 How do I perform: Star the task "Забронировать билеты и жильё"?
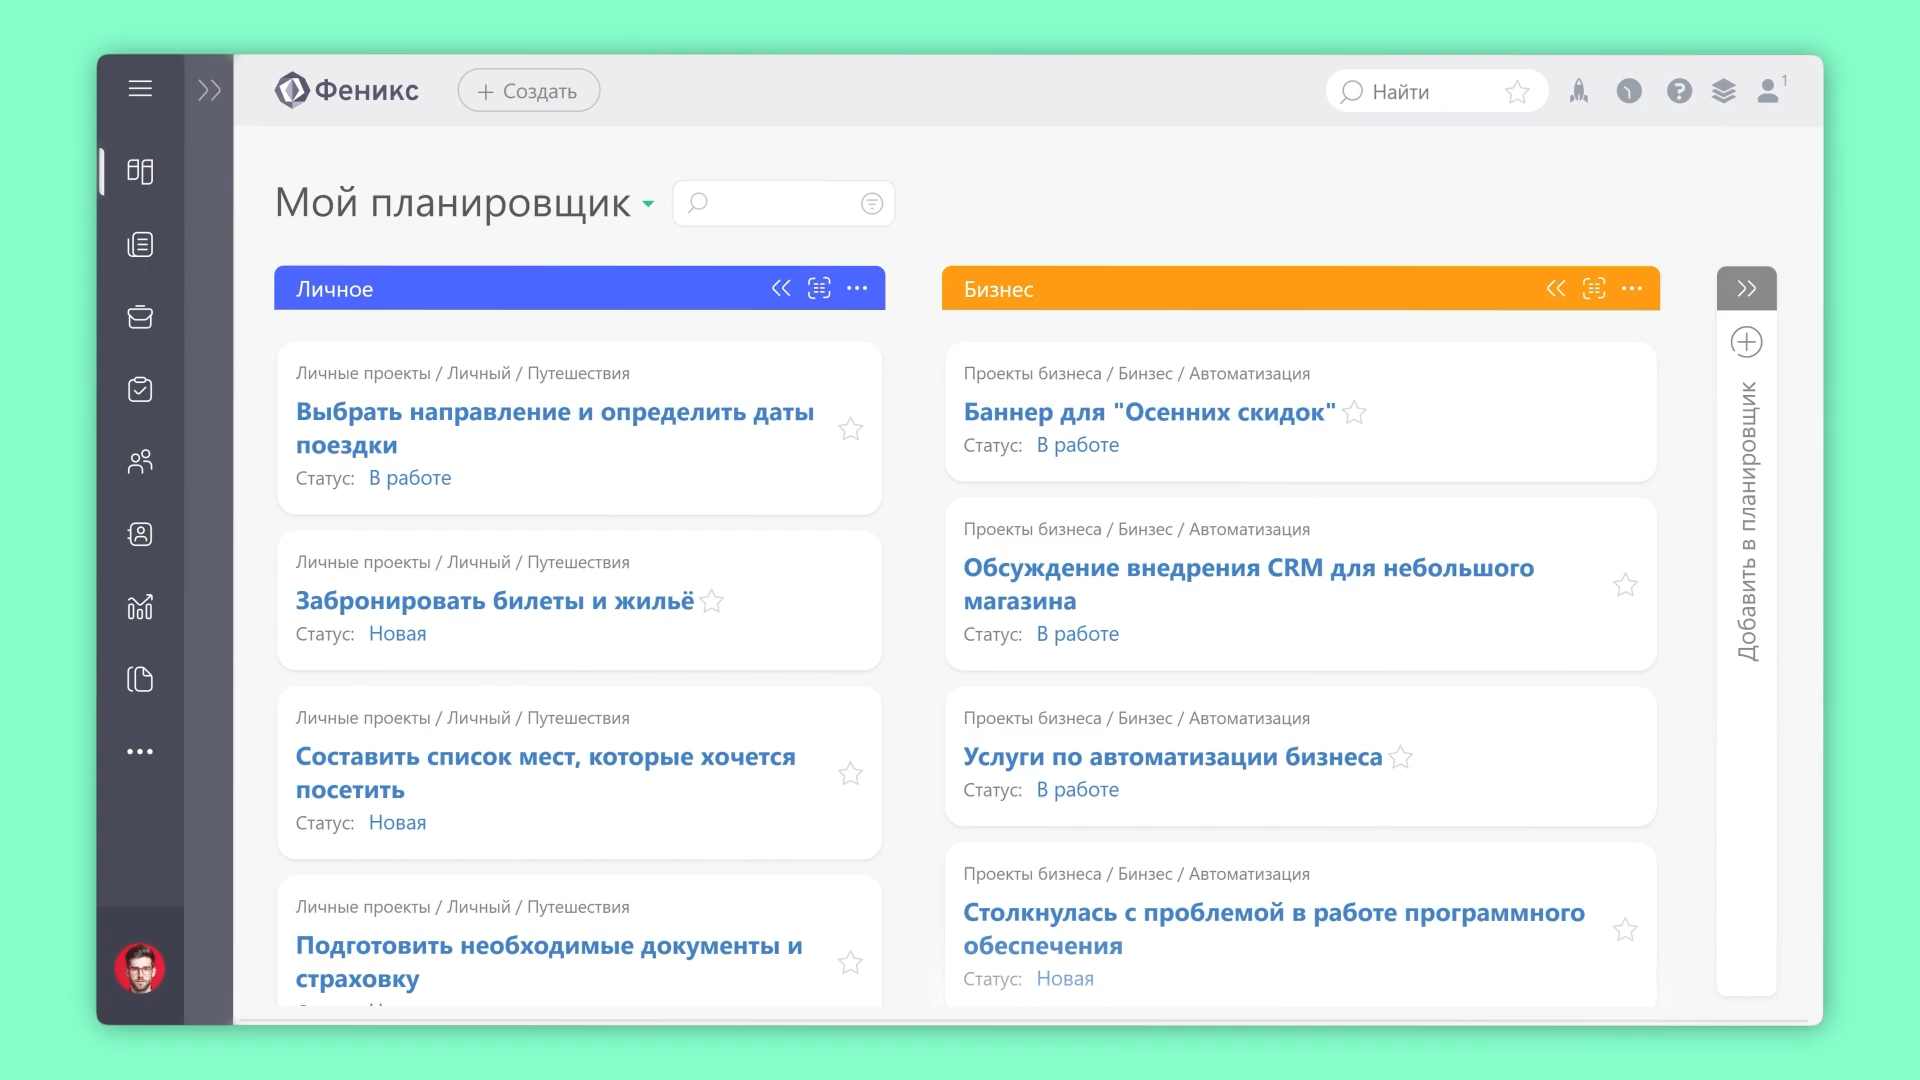[712, 602]
